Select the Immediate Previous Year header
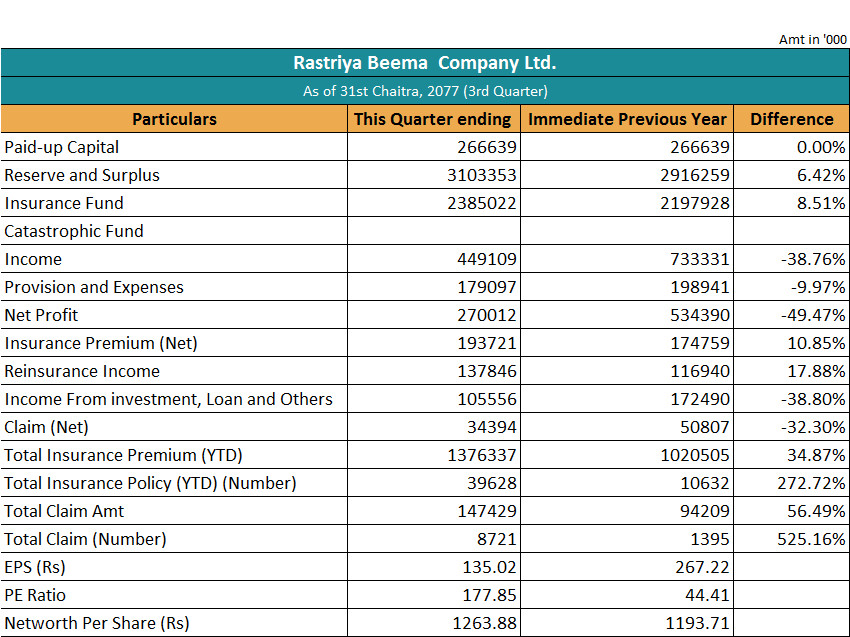The image size is (850, 637). pos(627,119)
